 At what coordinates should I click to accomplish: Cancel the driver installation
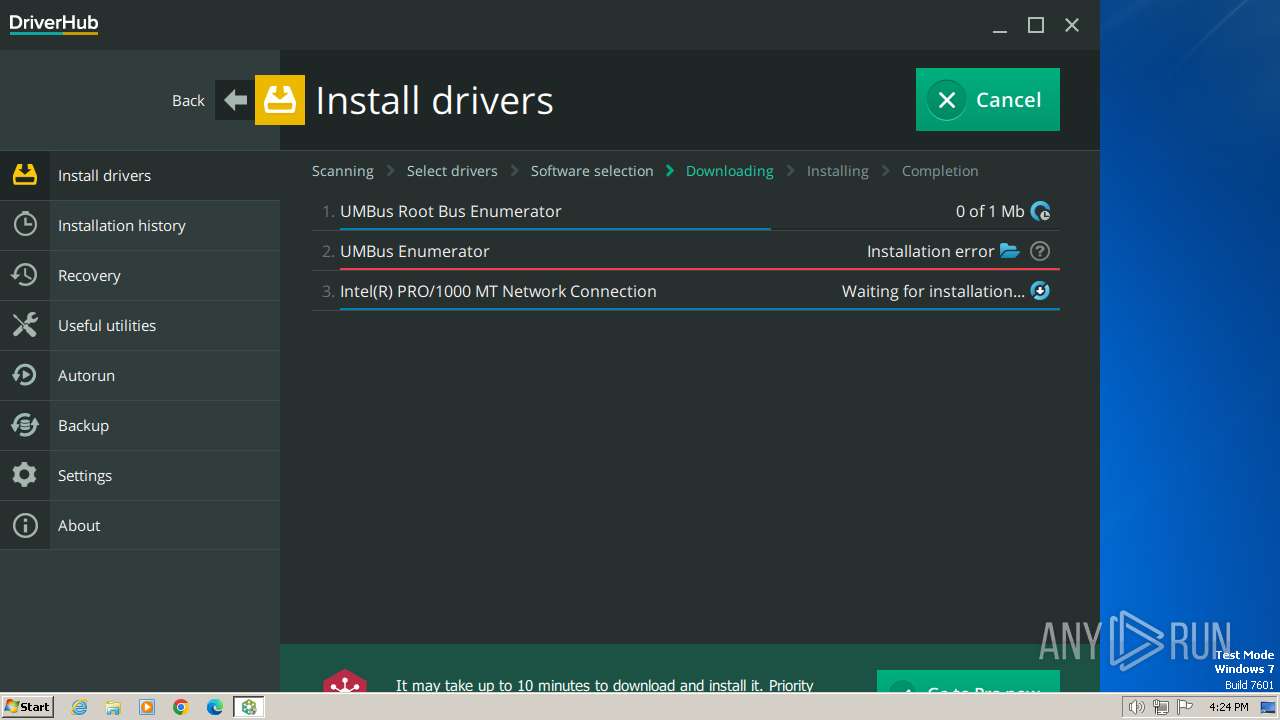988,99
